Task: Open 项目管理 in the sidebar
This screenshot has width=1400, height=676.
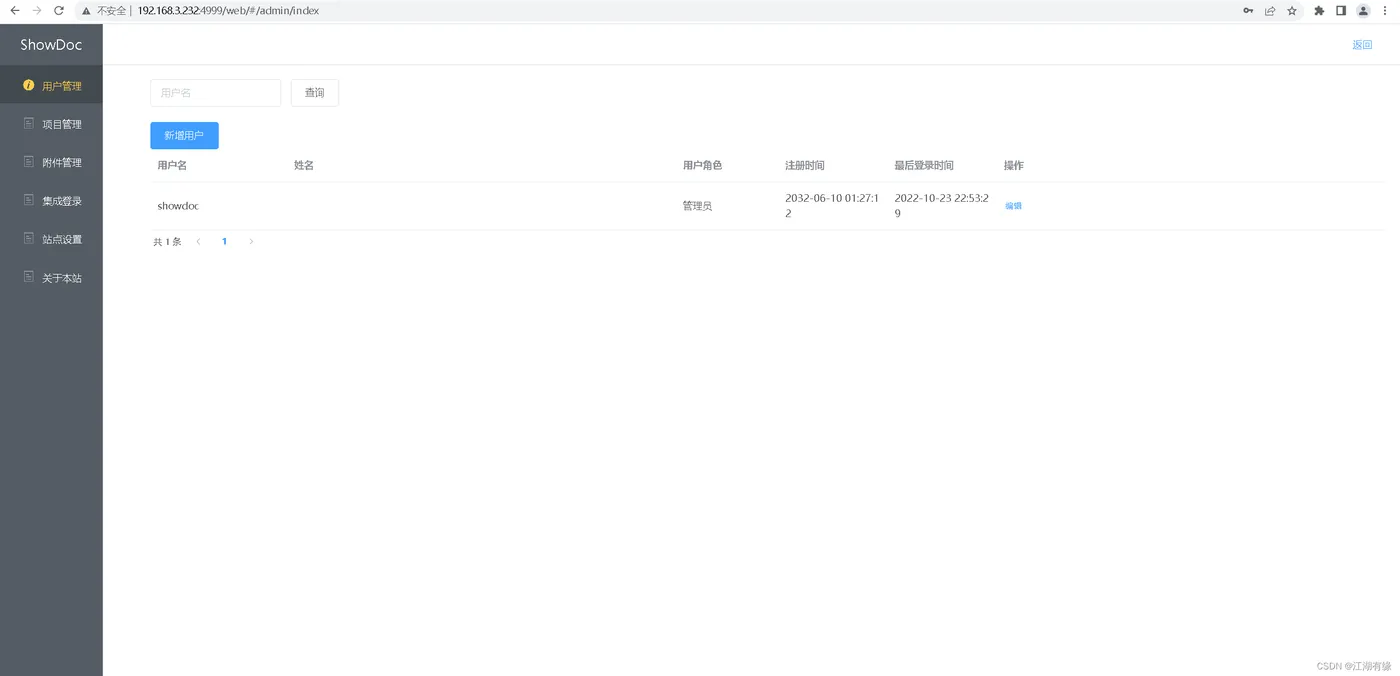Action: pos(51,124)
